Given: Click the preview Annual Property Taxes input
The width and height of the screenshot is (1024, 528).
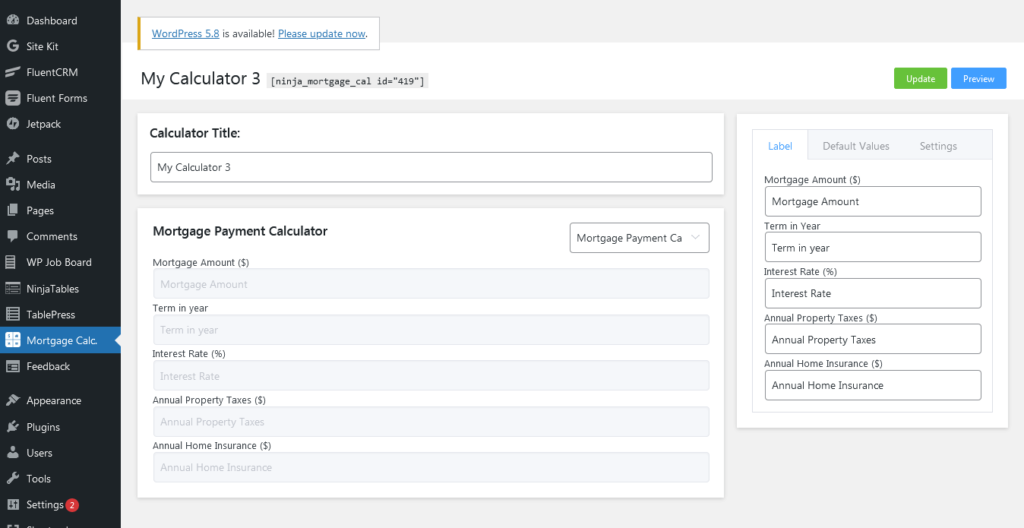Looking at the screenshot, I should click(431, 421).
